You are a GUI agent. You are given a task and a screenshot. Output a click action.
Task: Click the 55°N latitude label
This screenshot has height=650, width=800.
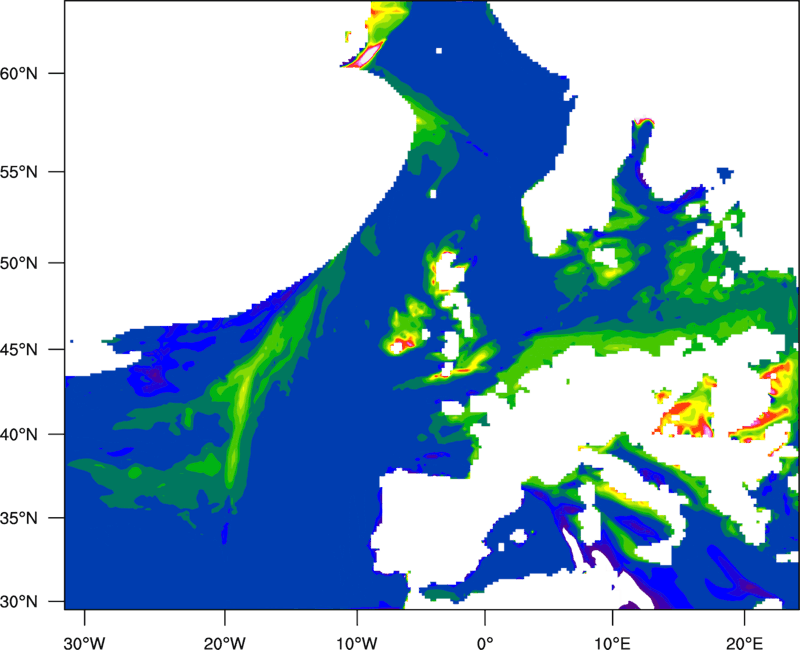pyautogui.click(x=19, y=172)
